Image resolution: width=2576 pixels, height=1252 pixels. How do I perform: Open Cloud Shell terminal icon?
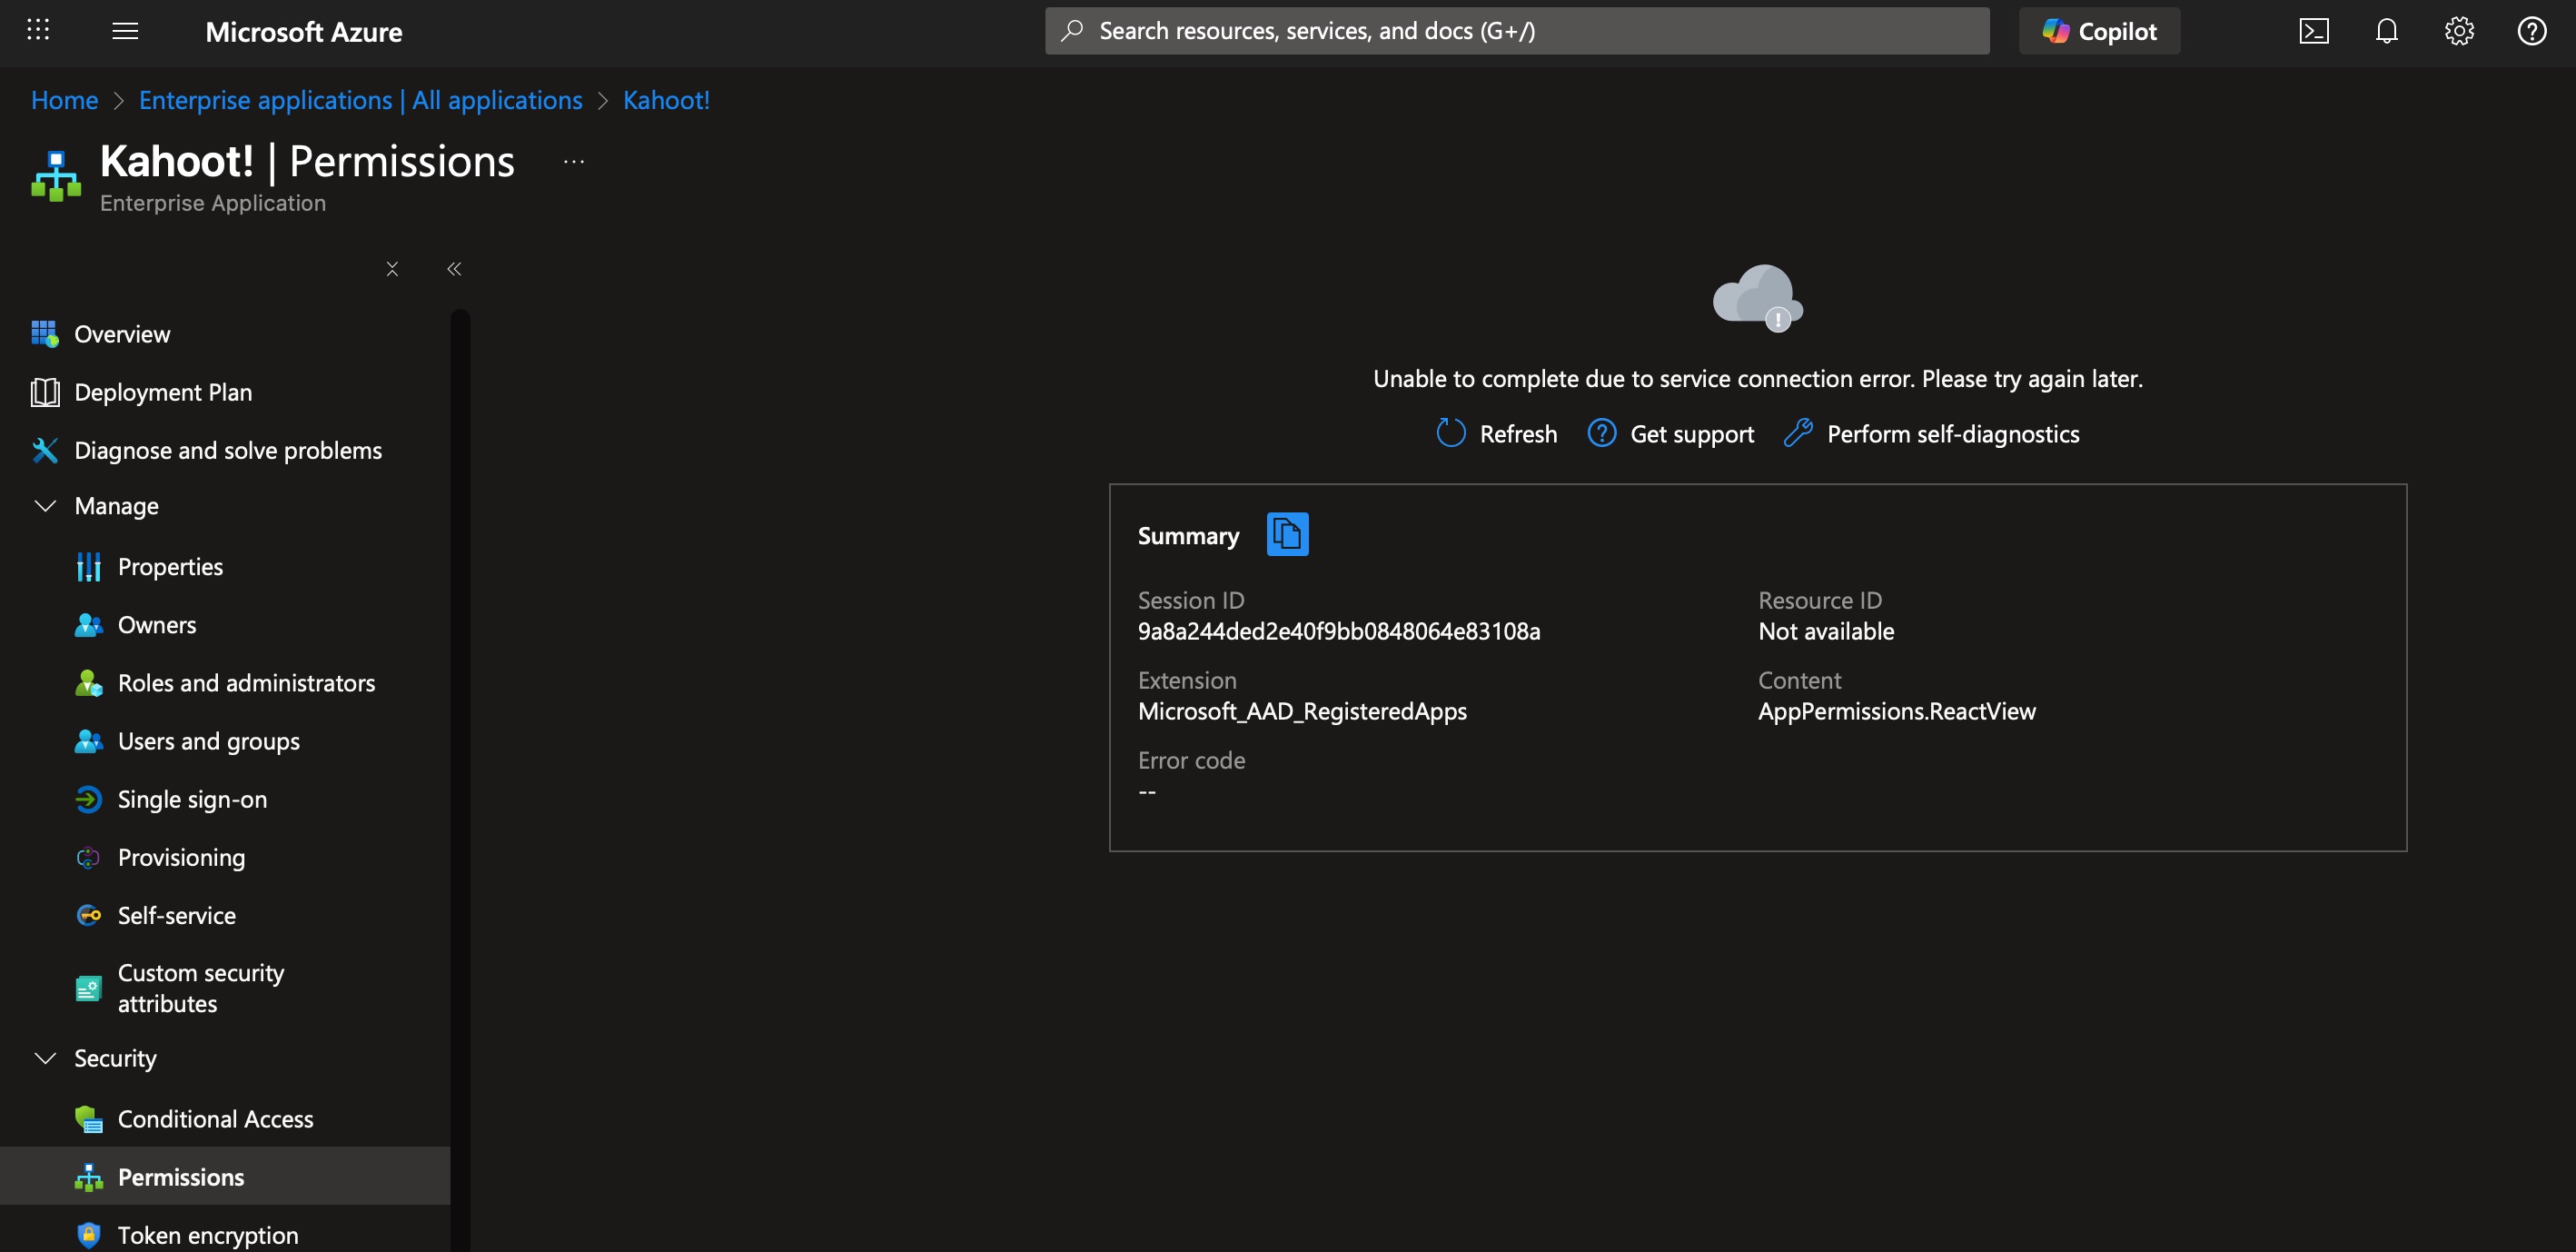pyautogui.click(x=2314, y=31)
